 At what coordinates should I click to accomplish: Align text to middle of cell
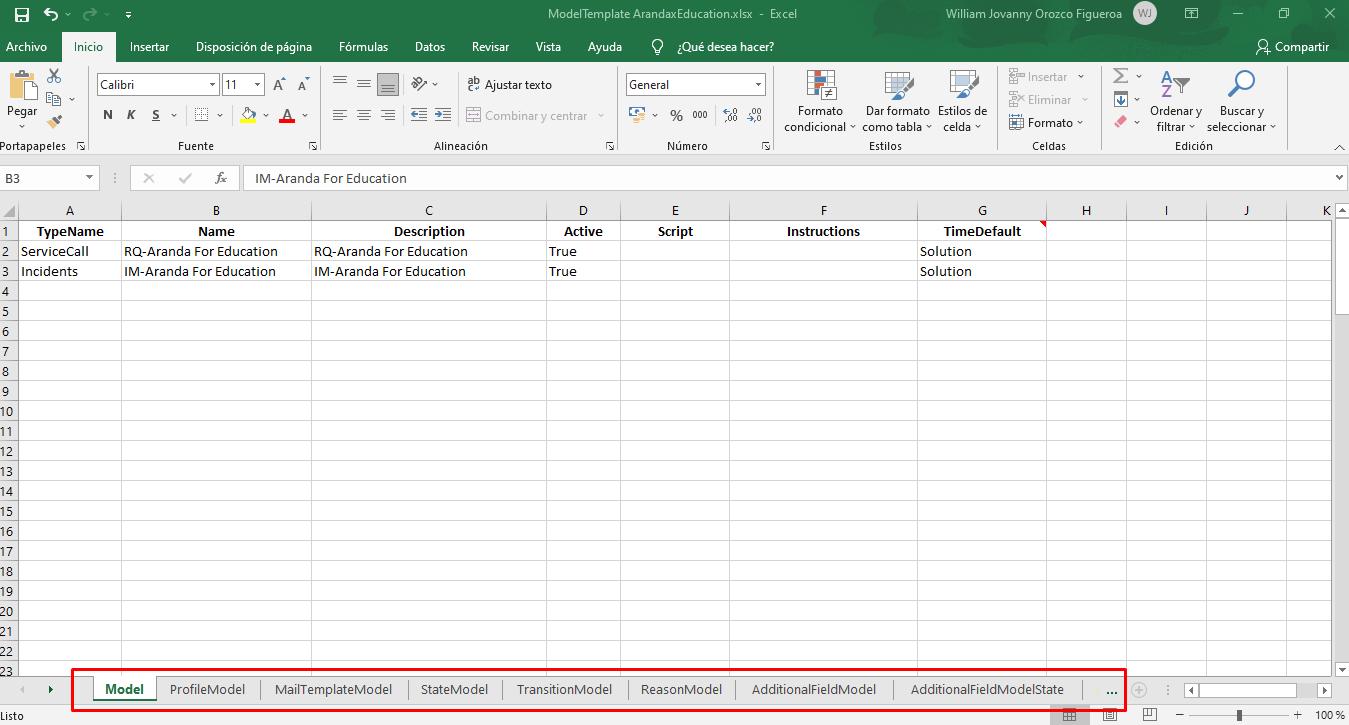(x=364, y=84)
